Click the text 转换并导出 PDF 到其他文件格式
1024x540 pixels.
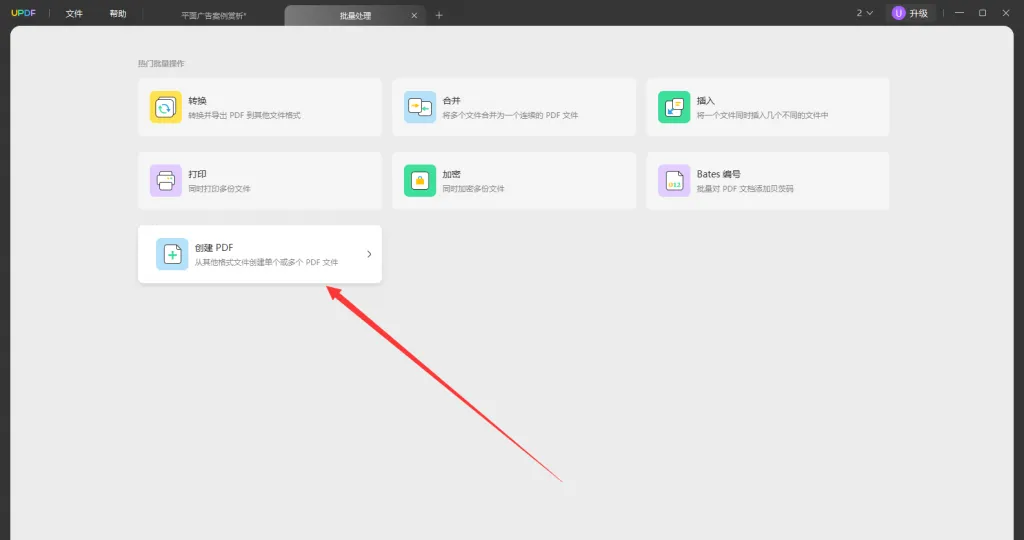pos(245,116)
